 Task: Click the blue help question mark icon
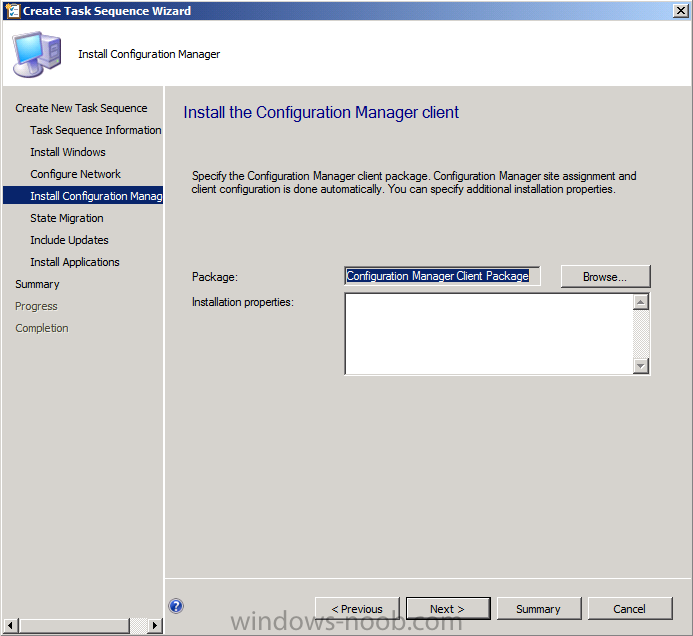[x=176, y=606]
